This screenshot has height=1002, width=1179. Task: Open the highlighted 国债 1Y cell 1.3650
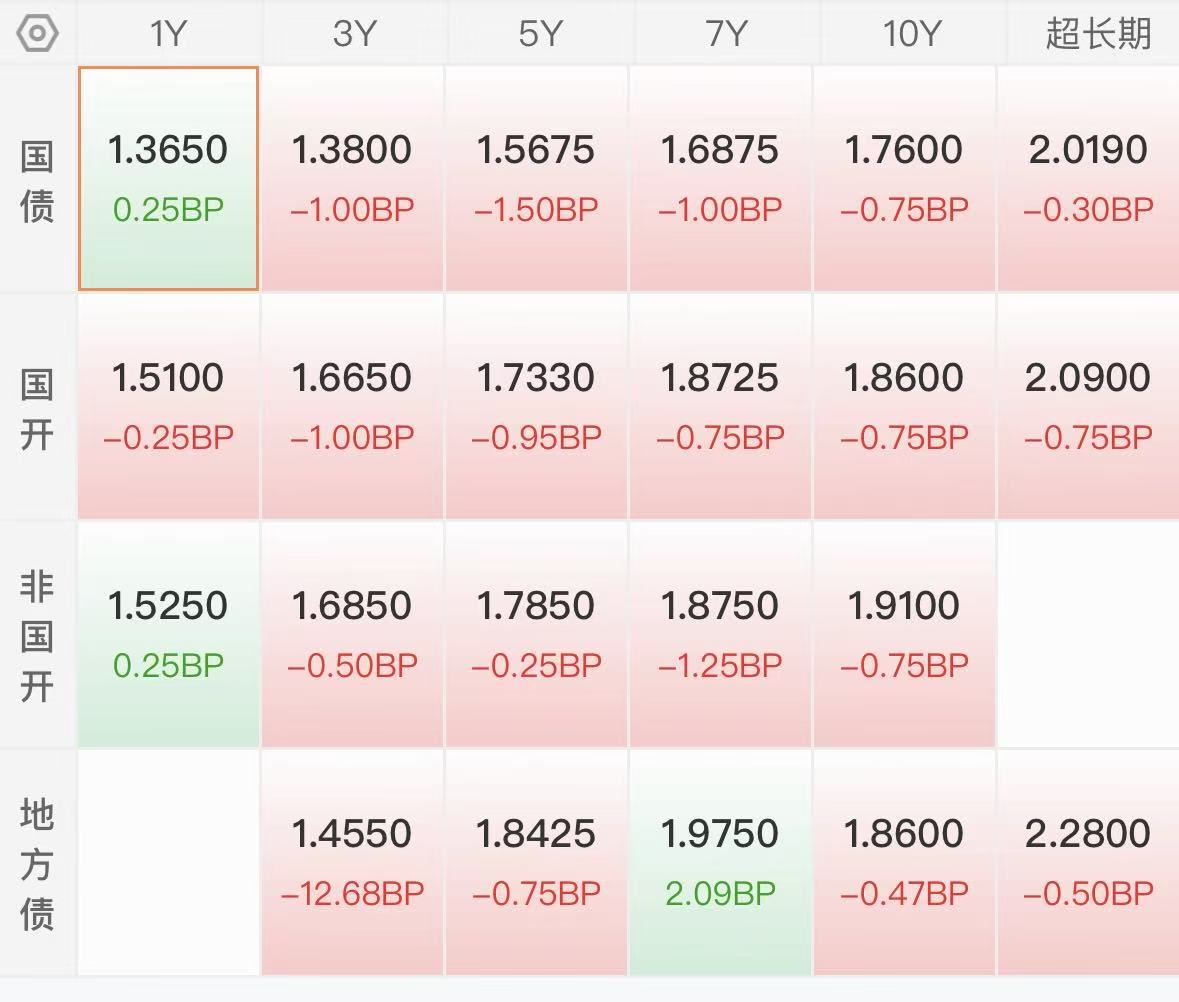pyautogui.click(x=168, y=178)
